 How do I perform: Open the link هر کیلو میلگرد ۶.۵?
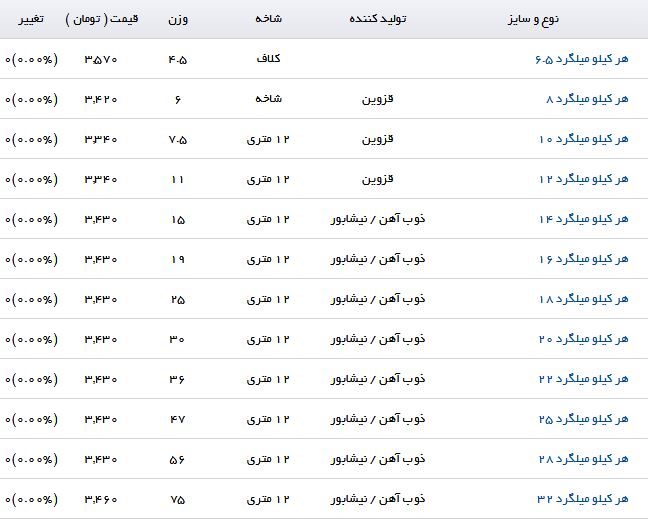[x=582, y=60]
